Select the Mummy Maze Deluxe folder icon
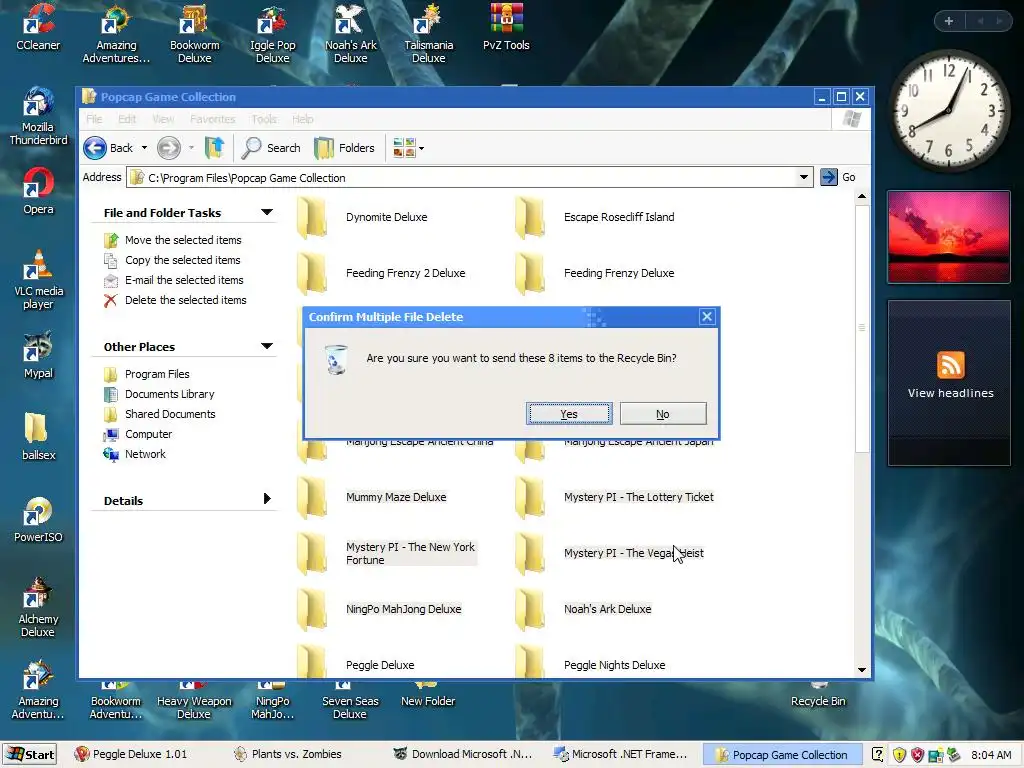The width and height of the screenshot is (1024, 768). (312, 497)
